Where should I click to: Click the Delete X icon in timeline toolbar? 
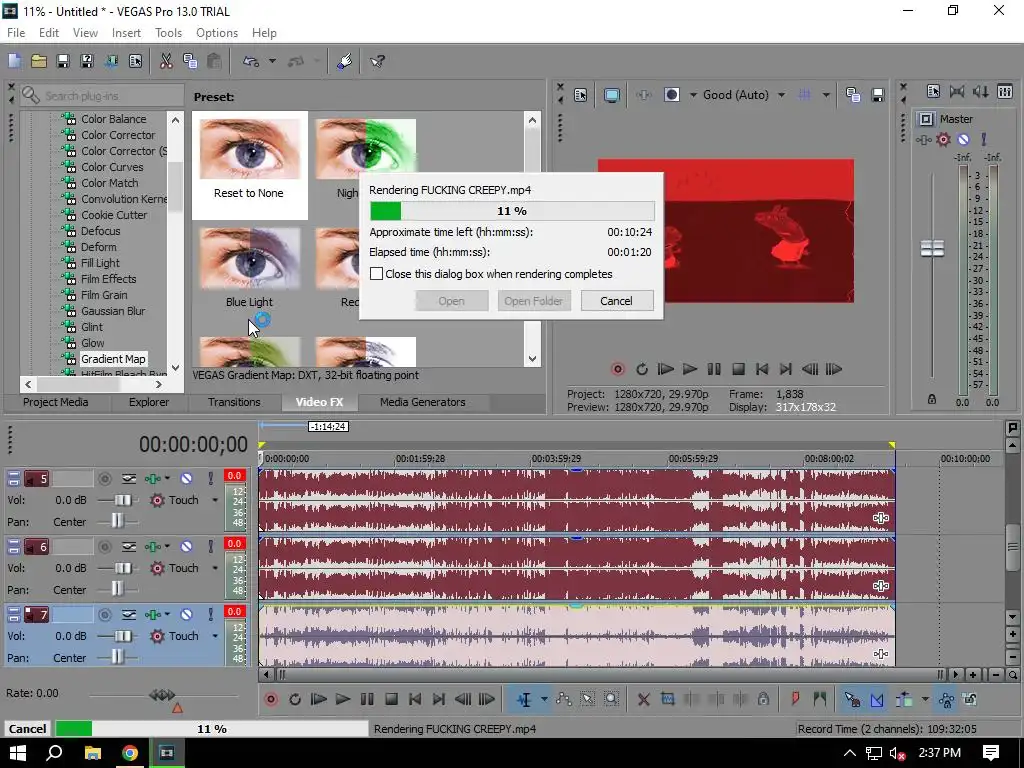point(643,699)
